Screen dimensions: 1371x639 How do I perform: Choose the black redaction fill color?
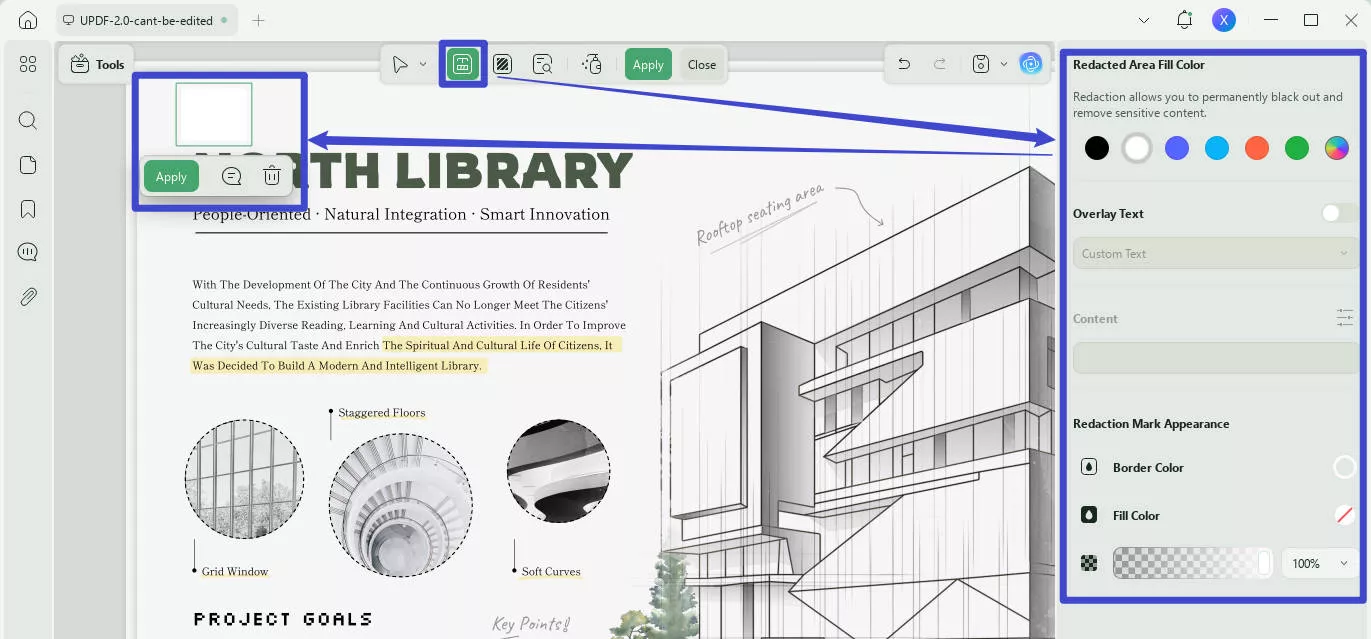pos(1097,148)
